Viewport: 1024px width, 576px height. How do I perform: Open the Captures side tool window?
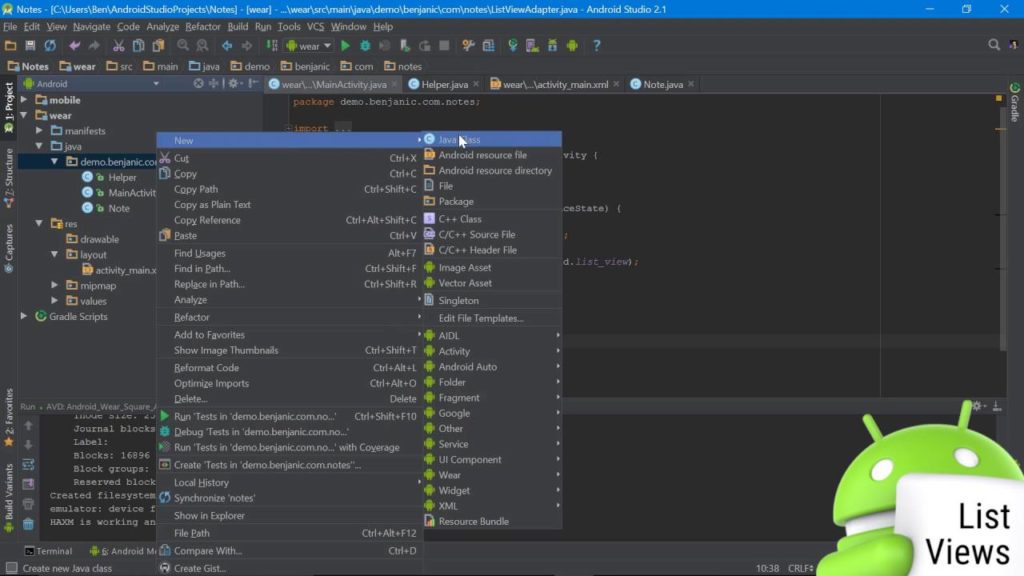point(8,248)
